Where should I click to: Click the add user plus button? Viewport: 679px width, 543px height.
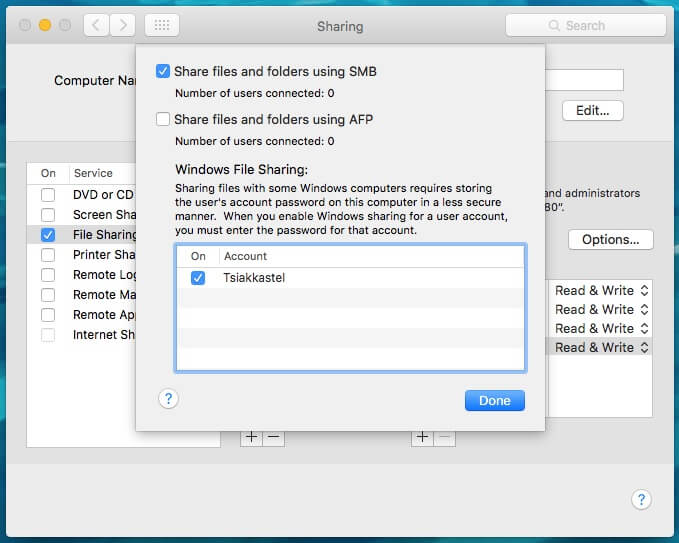click(x=422, y=438)
